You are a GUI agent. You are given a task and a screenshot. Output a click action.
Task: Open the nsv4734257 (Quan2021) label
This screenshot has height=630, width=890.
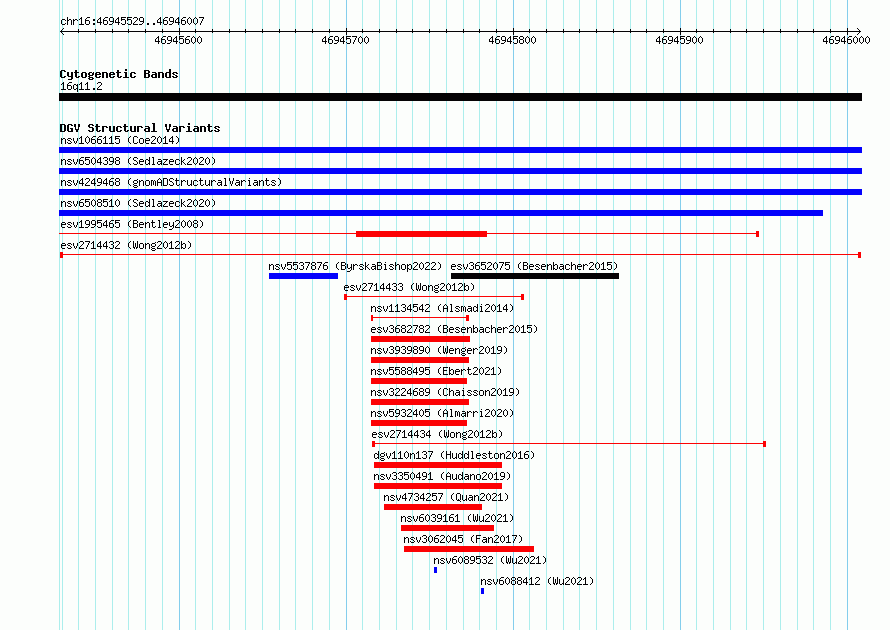pyautogui.click(x=446, y=497)
